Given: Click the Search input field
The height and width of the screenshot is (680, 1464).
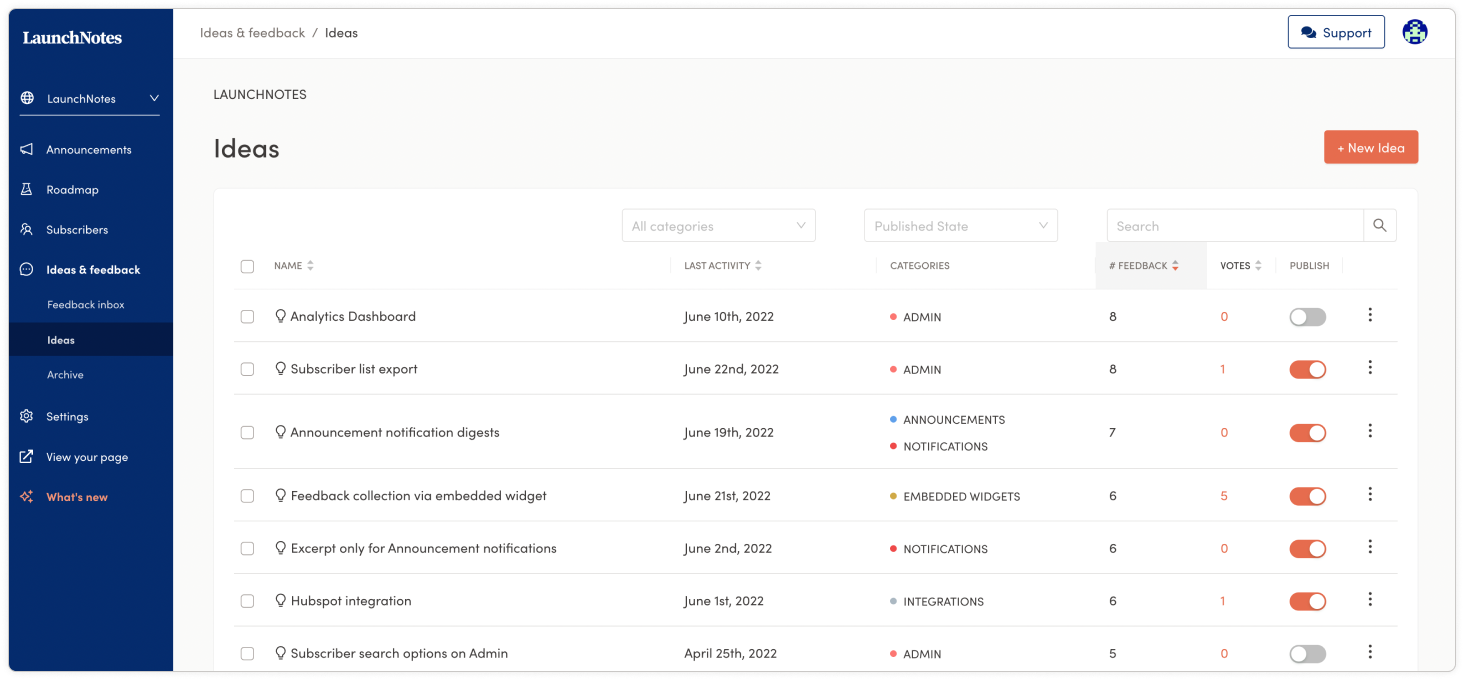Looking at the screenshot, I should [x=1235, y=226].
